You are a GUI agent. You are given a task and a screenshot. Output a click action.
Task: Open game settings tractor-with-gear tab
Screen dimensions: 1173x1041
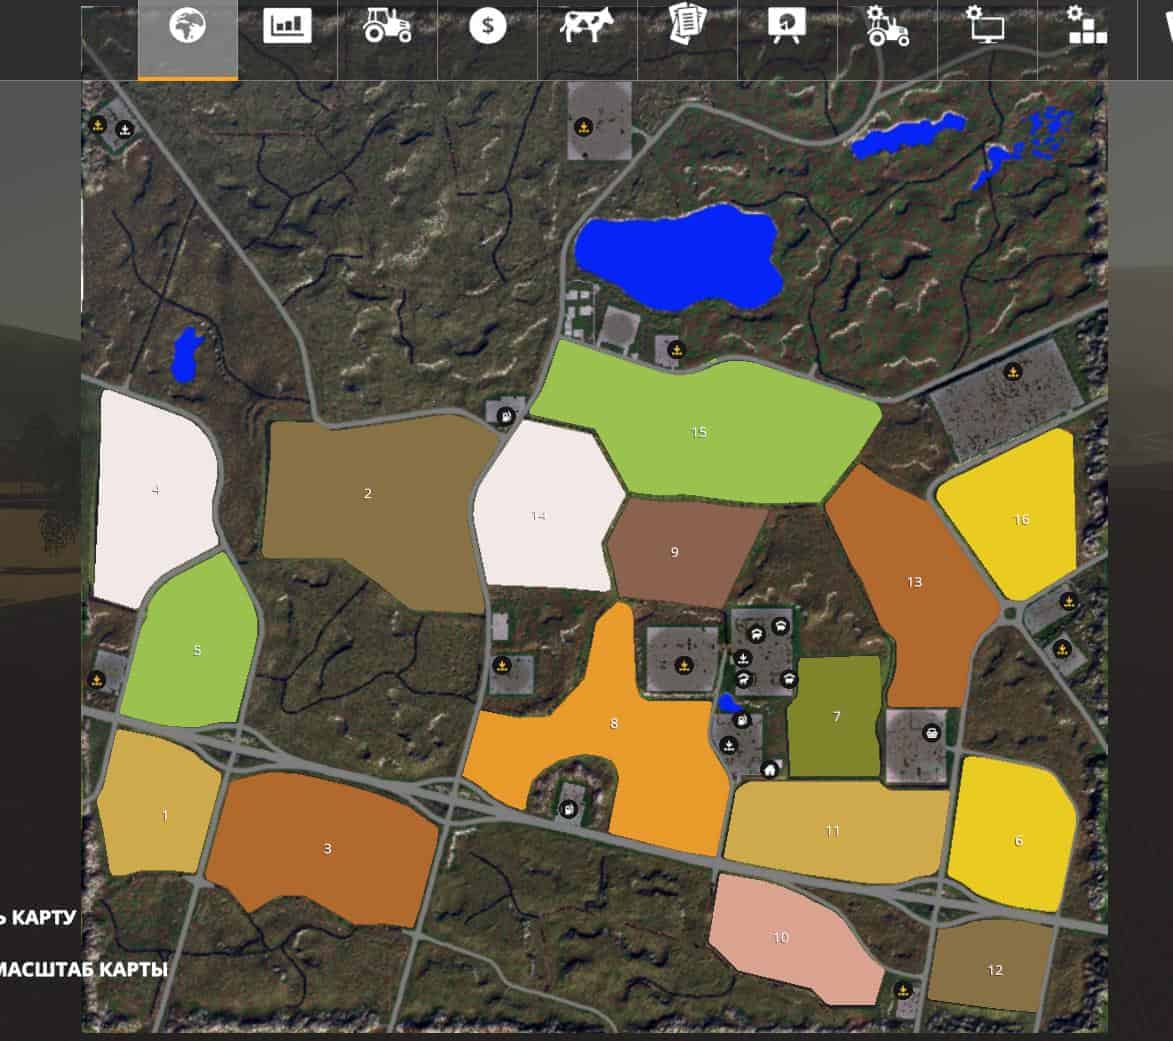887,27
